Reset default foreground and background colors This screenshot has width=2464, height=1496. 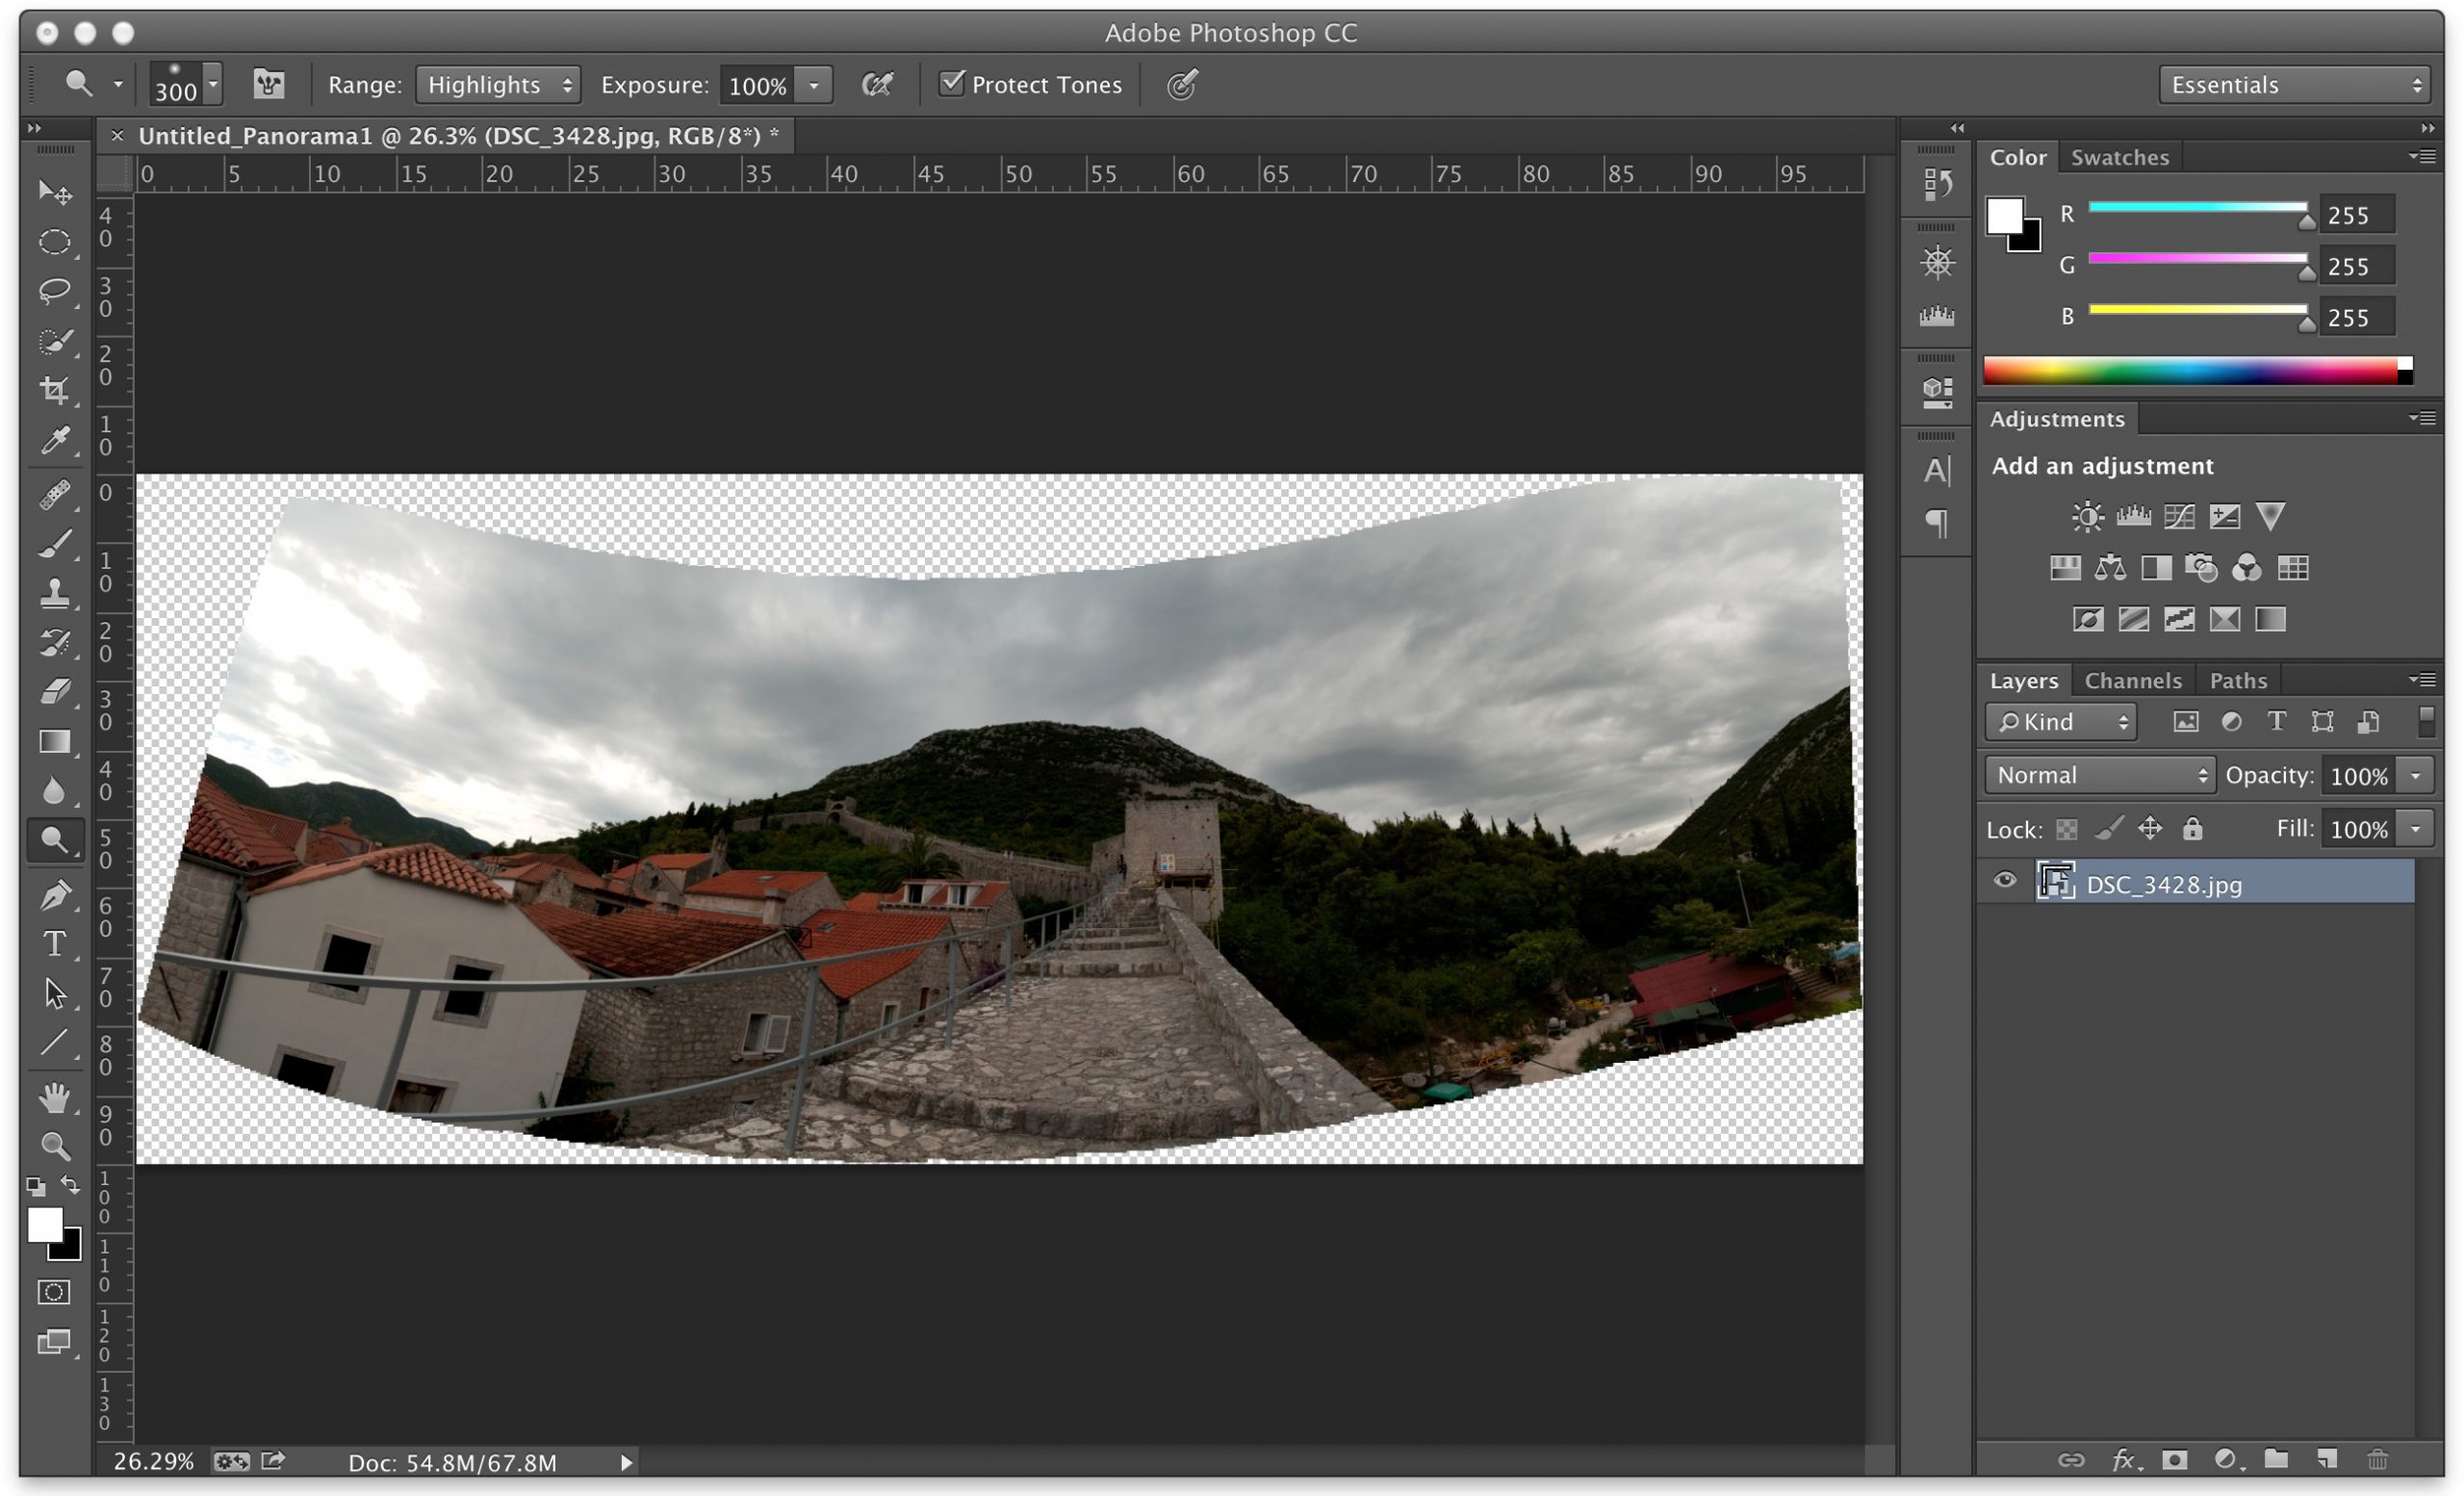click(x=36, y=1186)
